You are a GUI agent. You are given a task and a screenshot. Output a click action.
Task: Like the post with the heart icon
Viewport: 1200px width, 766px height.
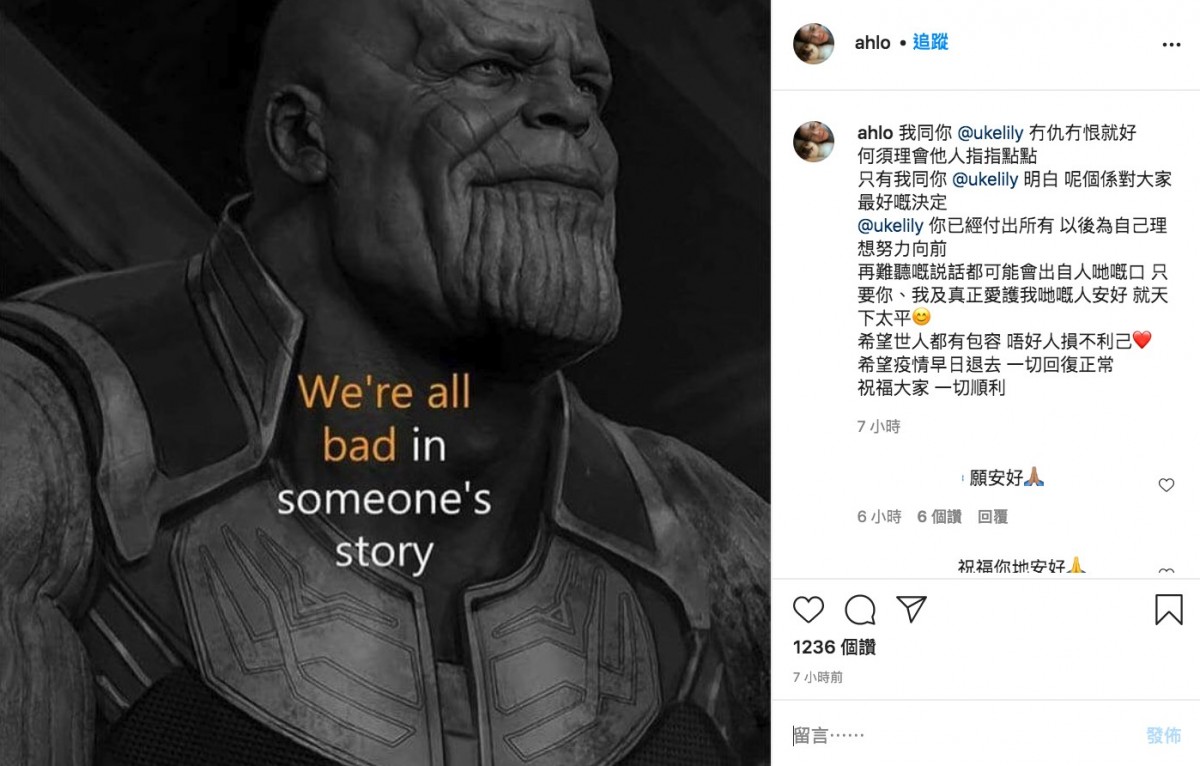(808, 609)
